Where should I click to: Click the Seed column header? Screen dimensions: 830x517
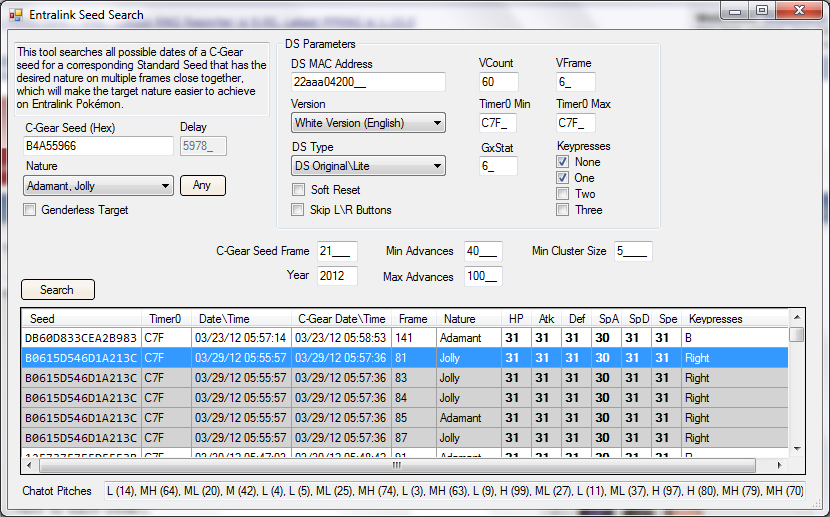(x=82, y=319)
